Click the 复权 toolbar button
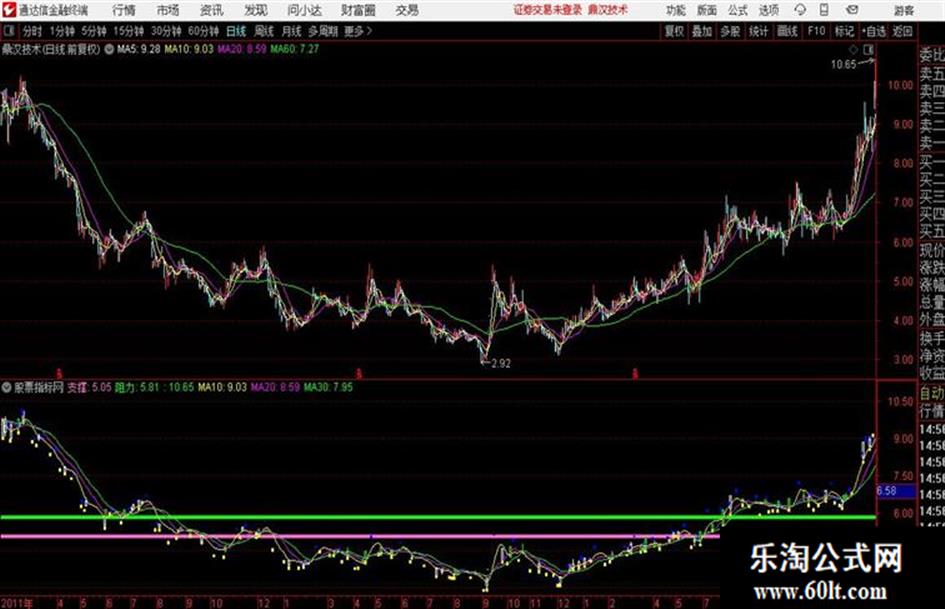 click(x=674, y=31)
